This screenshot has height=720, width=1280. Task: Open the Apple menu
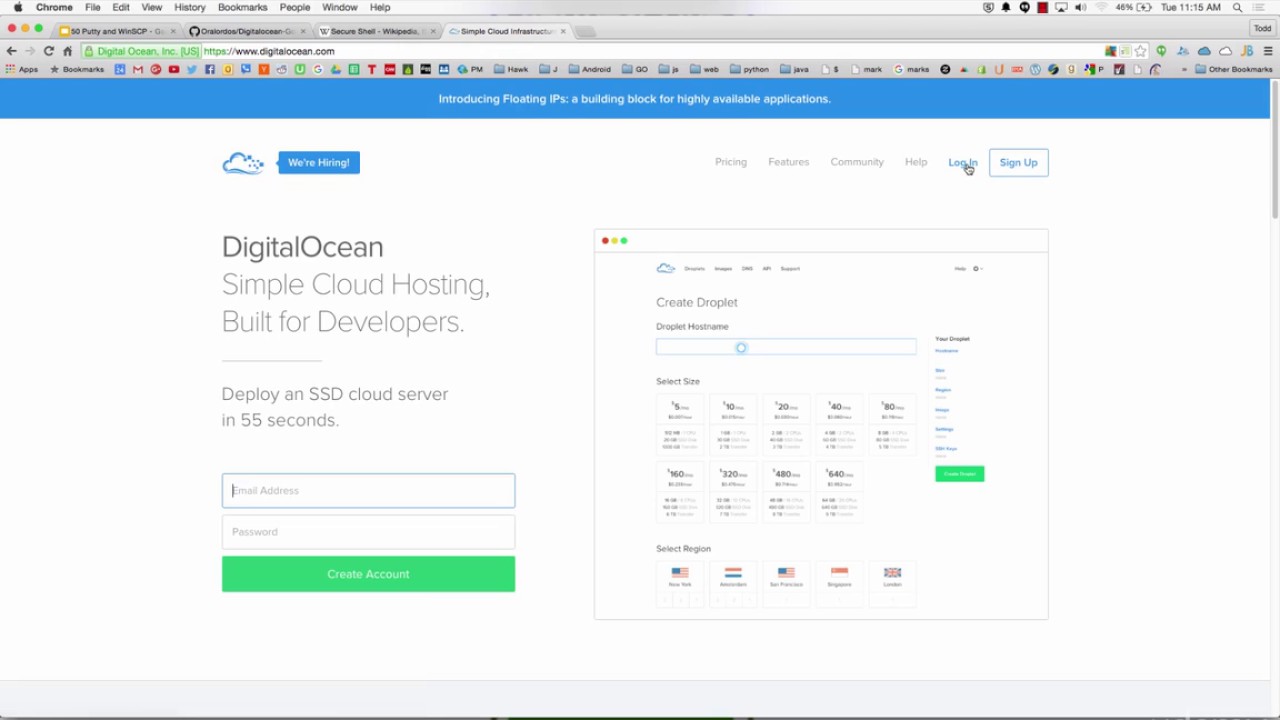(x=18, y=7)
